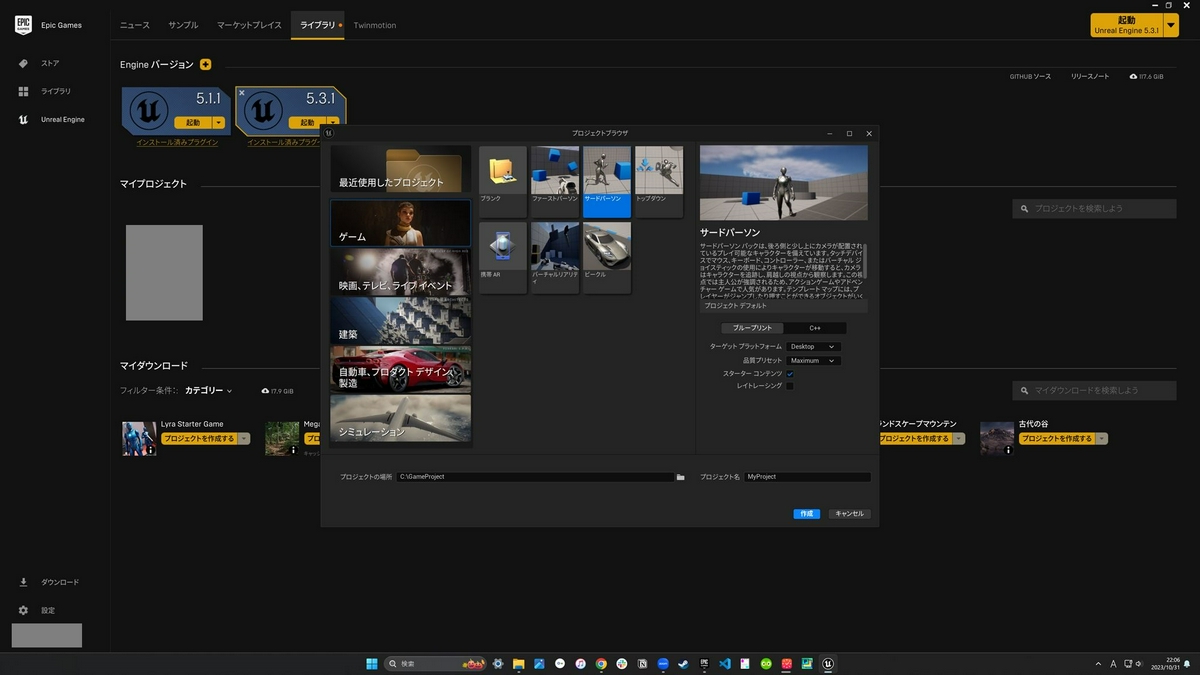Select the Third Person (サードパーソン) template

[x=607, y=182]
